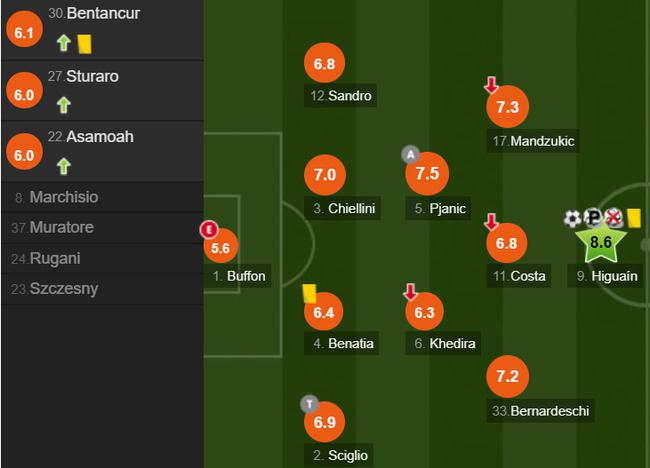The width and height of the screenshot is (650, 468).
Task: Click Bentancur's green substituted-on arrow
Action: point(63,43)
